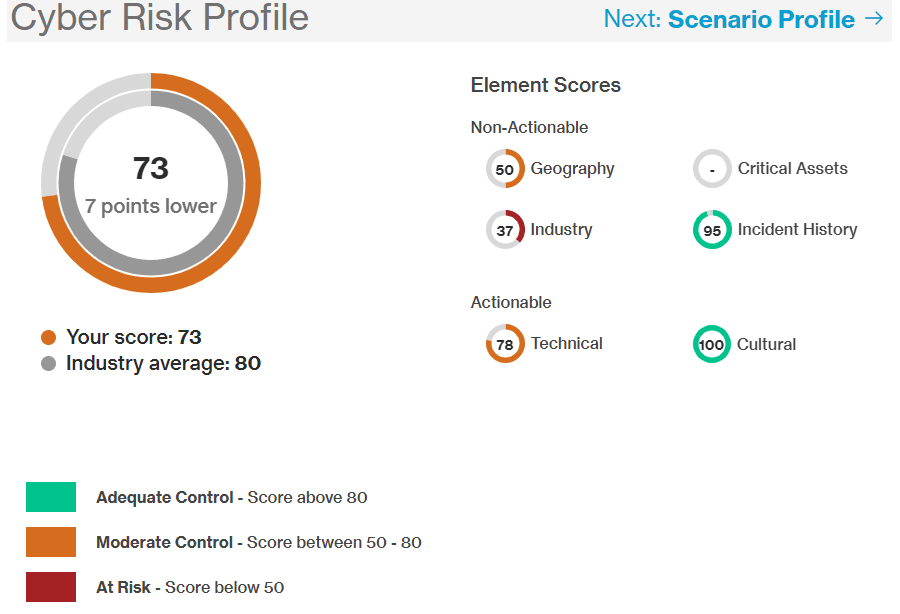
Task: Select the Industry score badge showing 37
Action: pyautogui.click(x=505, y=229)
